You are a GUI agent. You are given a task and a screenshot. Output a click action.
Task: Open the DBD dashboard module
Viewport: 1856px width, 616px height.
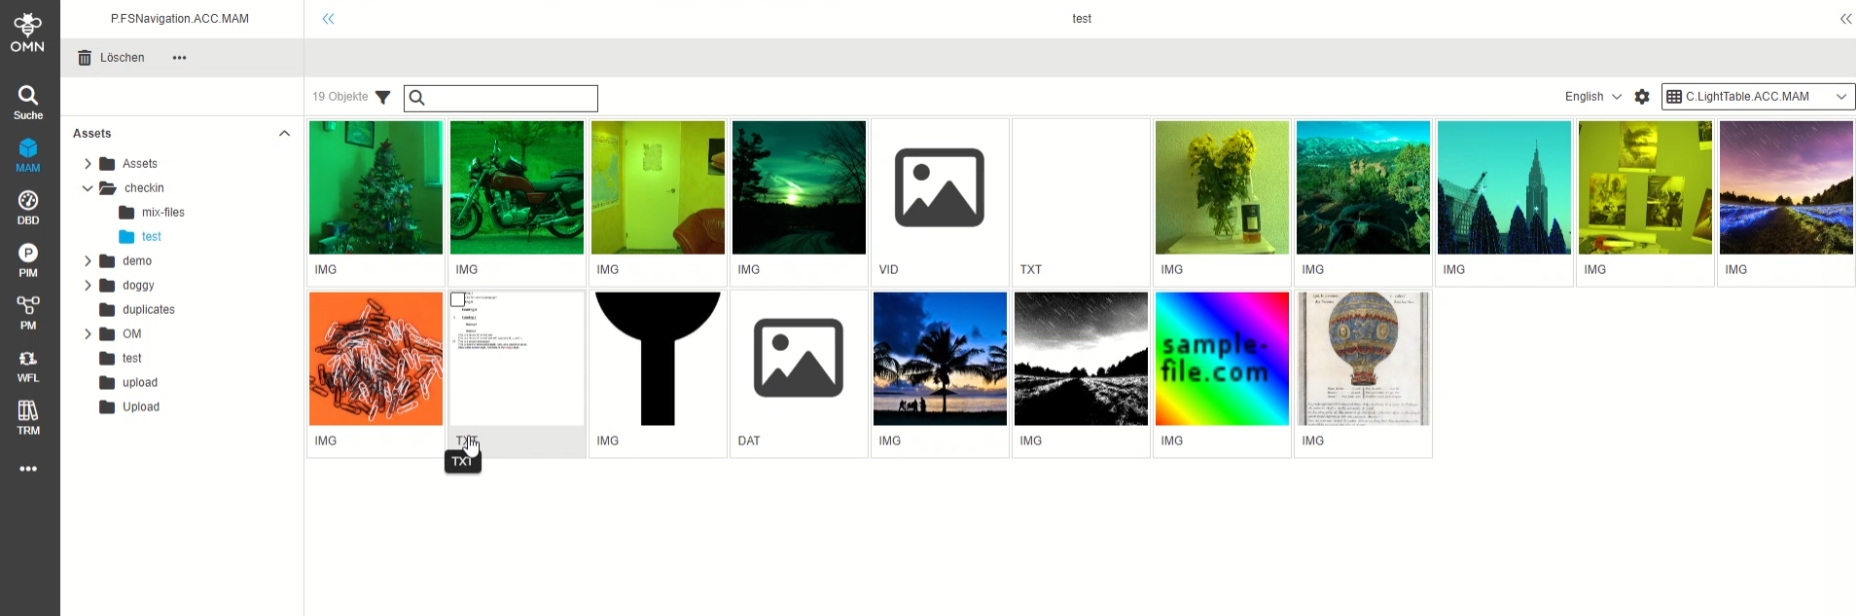pyautogui.click(x=28, y=208)
